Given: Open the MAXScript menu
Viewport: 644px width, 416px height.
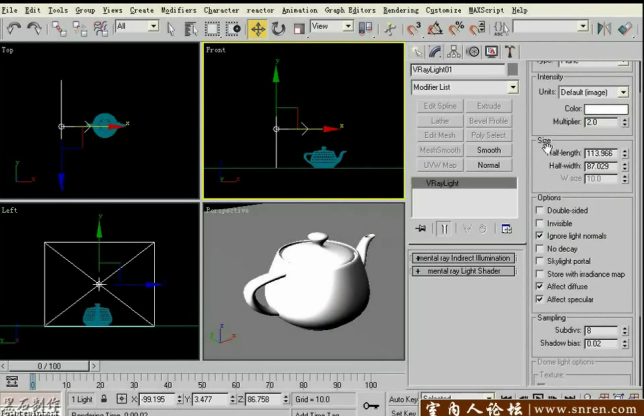Looking at the screenshot, I should (x=486, y=10).
